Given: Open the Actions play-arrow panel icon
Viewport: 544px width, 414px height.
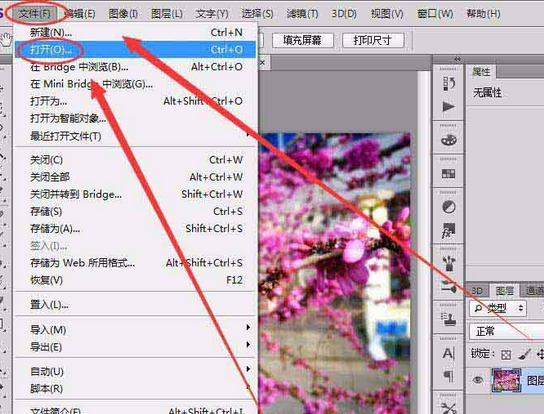Looking at the screenshot, I should click(449, 107).
